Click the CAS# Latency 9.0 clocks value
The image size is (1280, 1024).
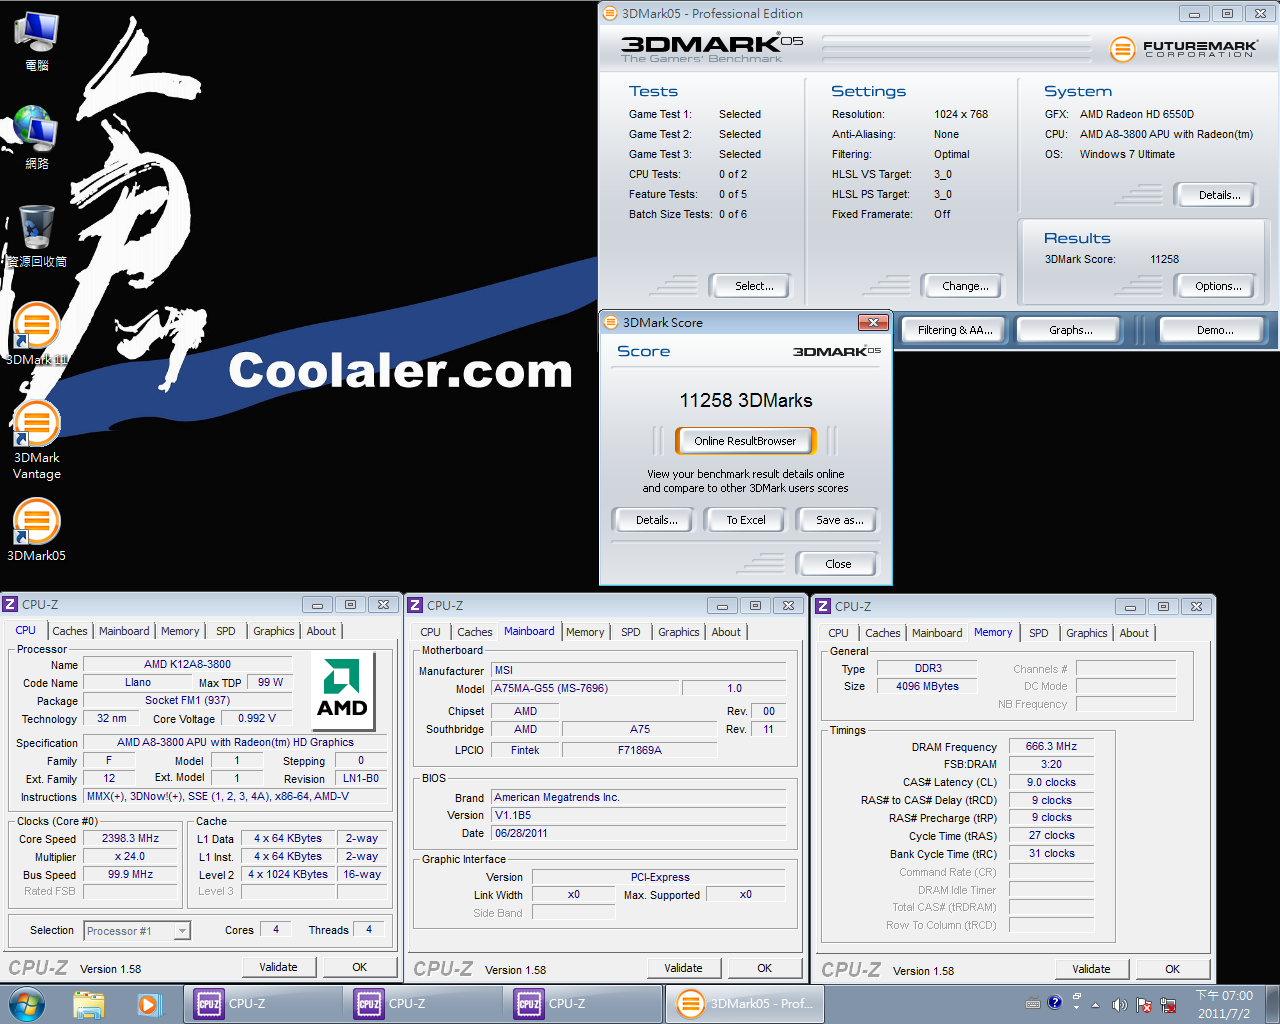[1051, 782]
